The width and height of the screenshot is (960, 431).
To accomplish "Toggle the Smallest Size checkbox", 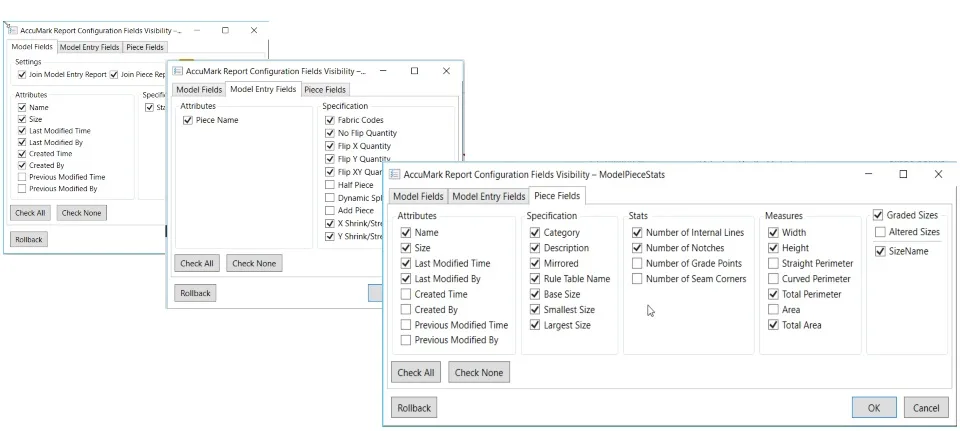I will click(534, 310).
